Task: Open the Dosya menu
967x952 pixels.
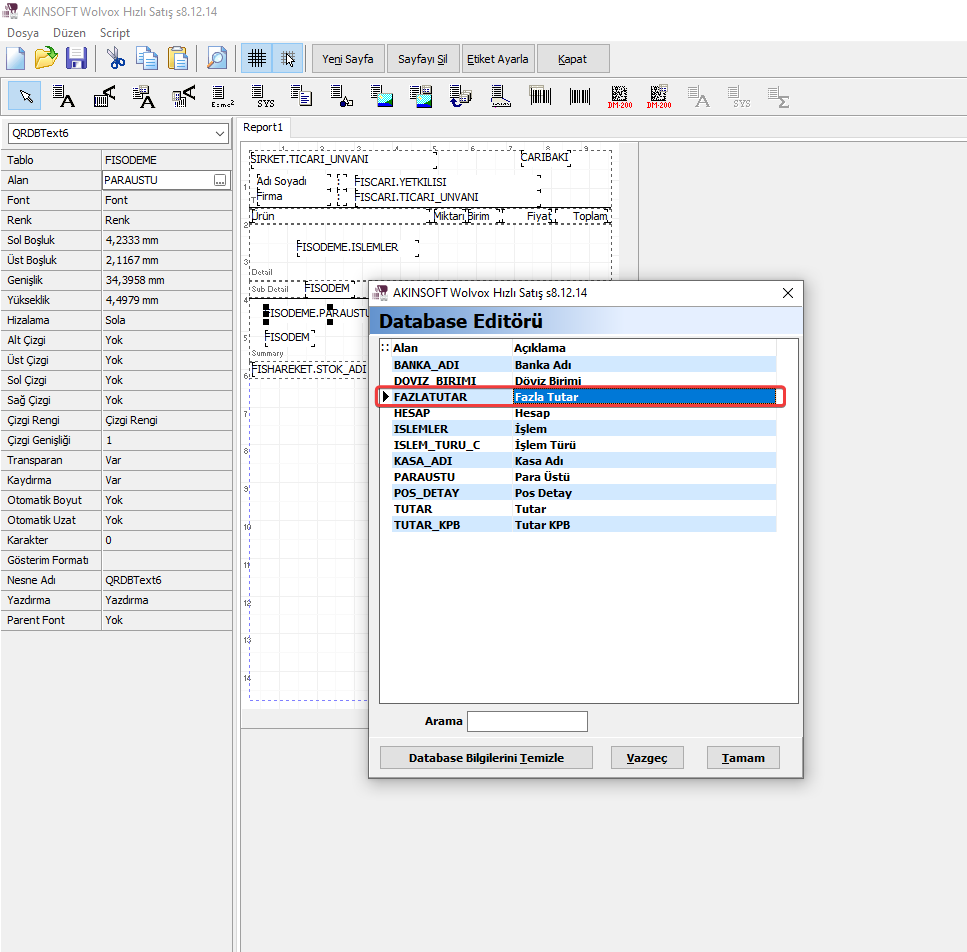Action: [23, 33]
